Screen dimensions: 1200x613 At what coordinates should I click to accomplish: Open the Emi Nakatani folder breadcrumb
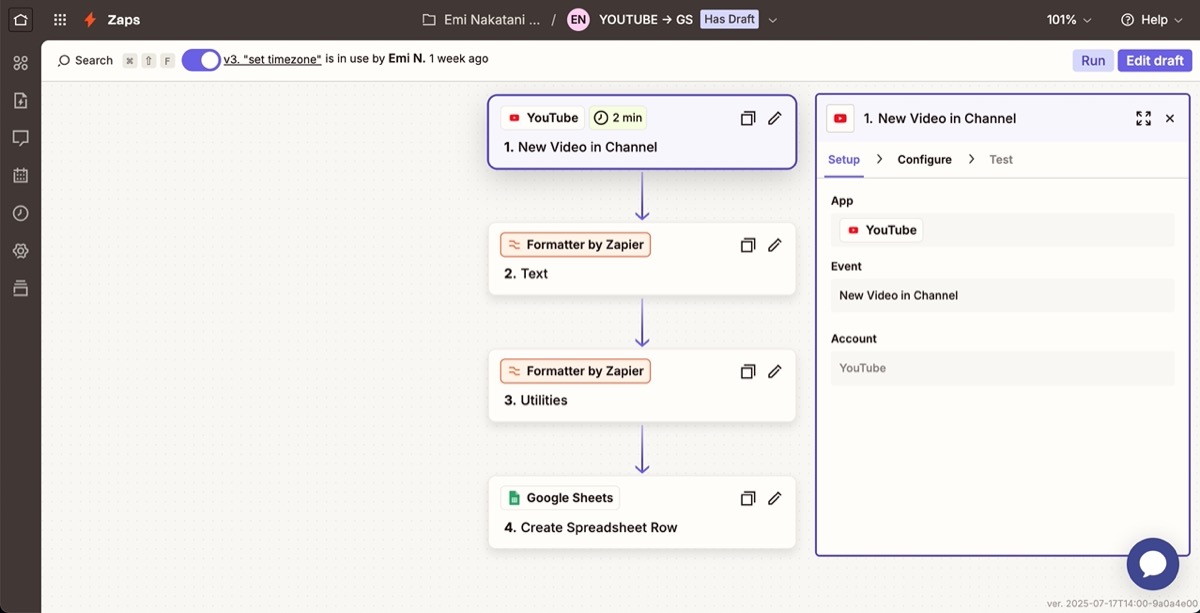pyautogui.click(x=481, y=20)
